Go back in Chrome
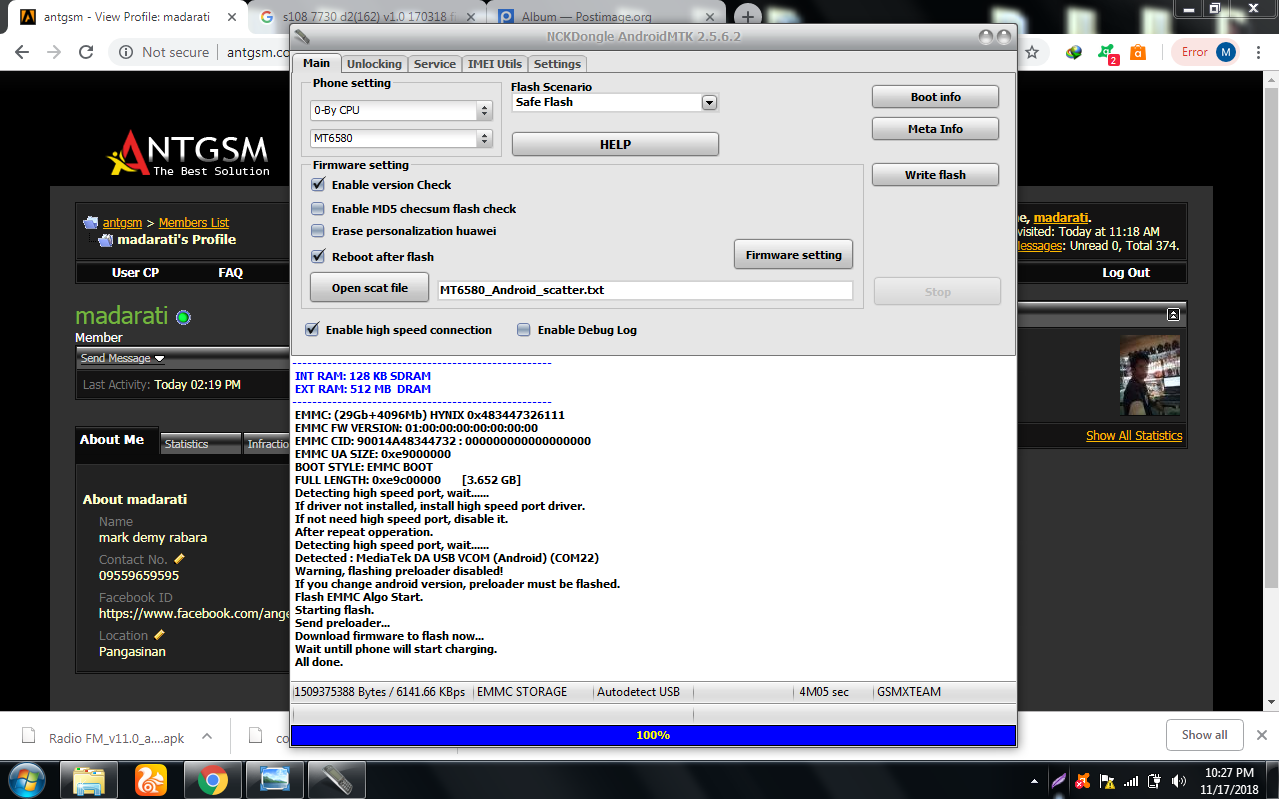The image size is (1279, 799). (x=24, y=52)
